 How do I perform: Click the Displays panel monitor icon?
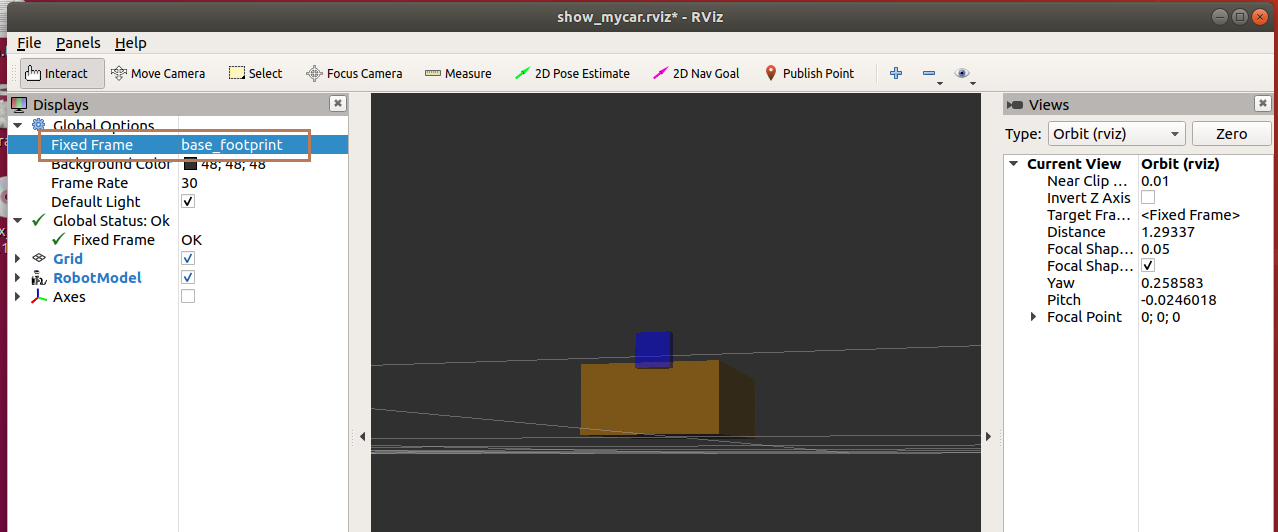[x=19, y=104]
